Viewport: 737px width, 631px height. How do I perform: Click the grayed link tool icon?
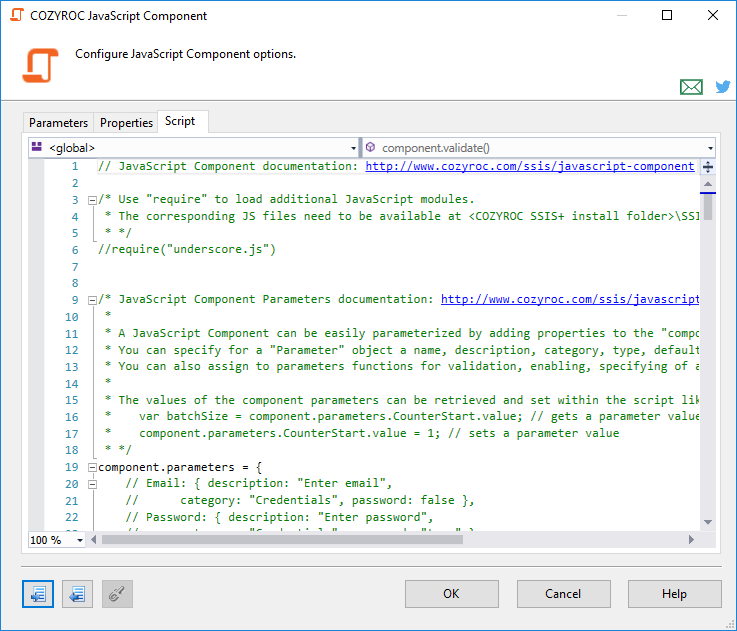tap(117, 594)
